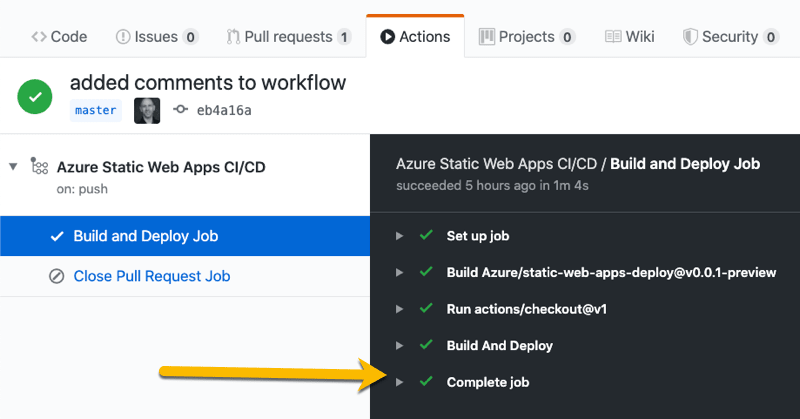Screen dimensions: 800x419
Task: Open the Security tab
Action: [730, 37]
